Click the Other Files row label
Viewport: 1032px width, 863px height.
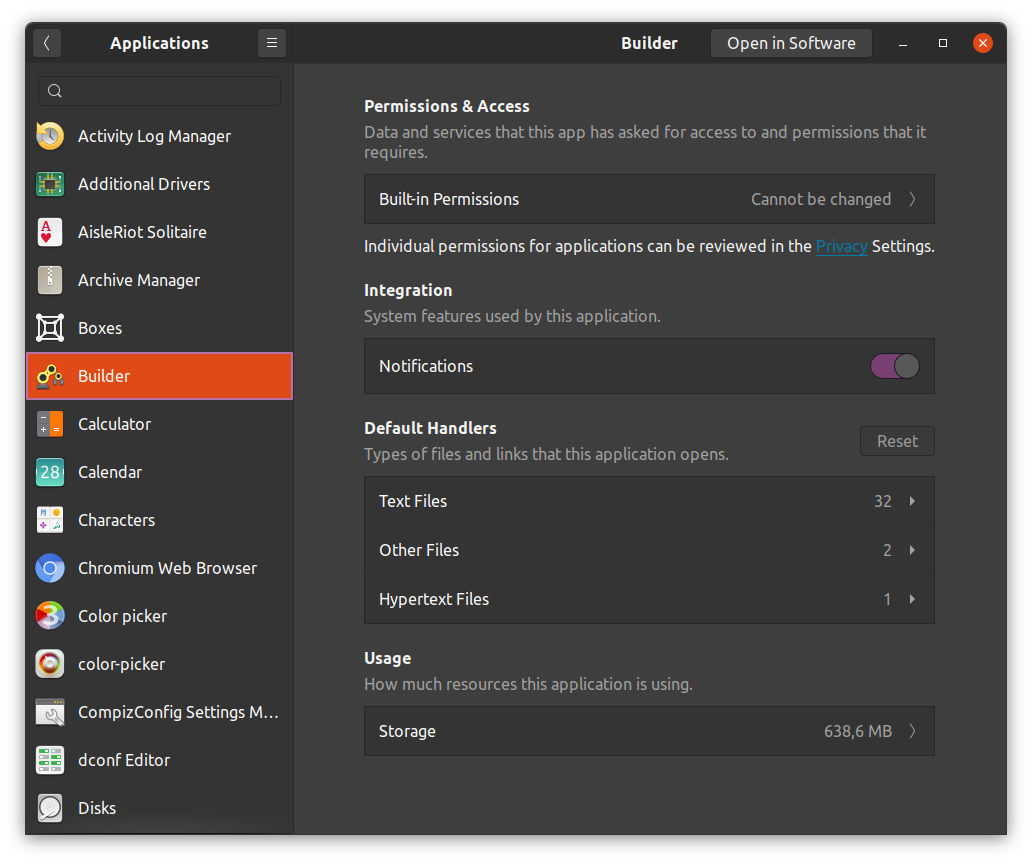pos(419,550)
